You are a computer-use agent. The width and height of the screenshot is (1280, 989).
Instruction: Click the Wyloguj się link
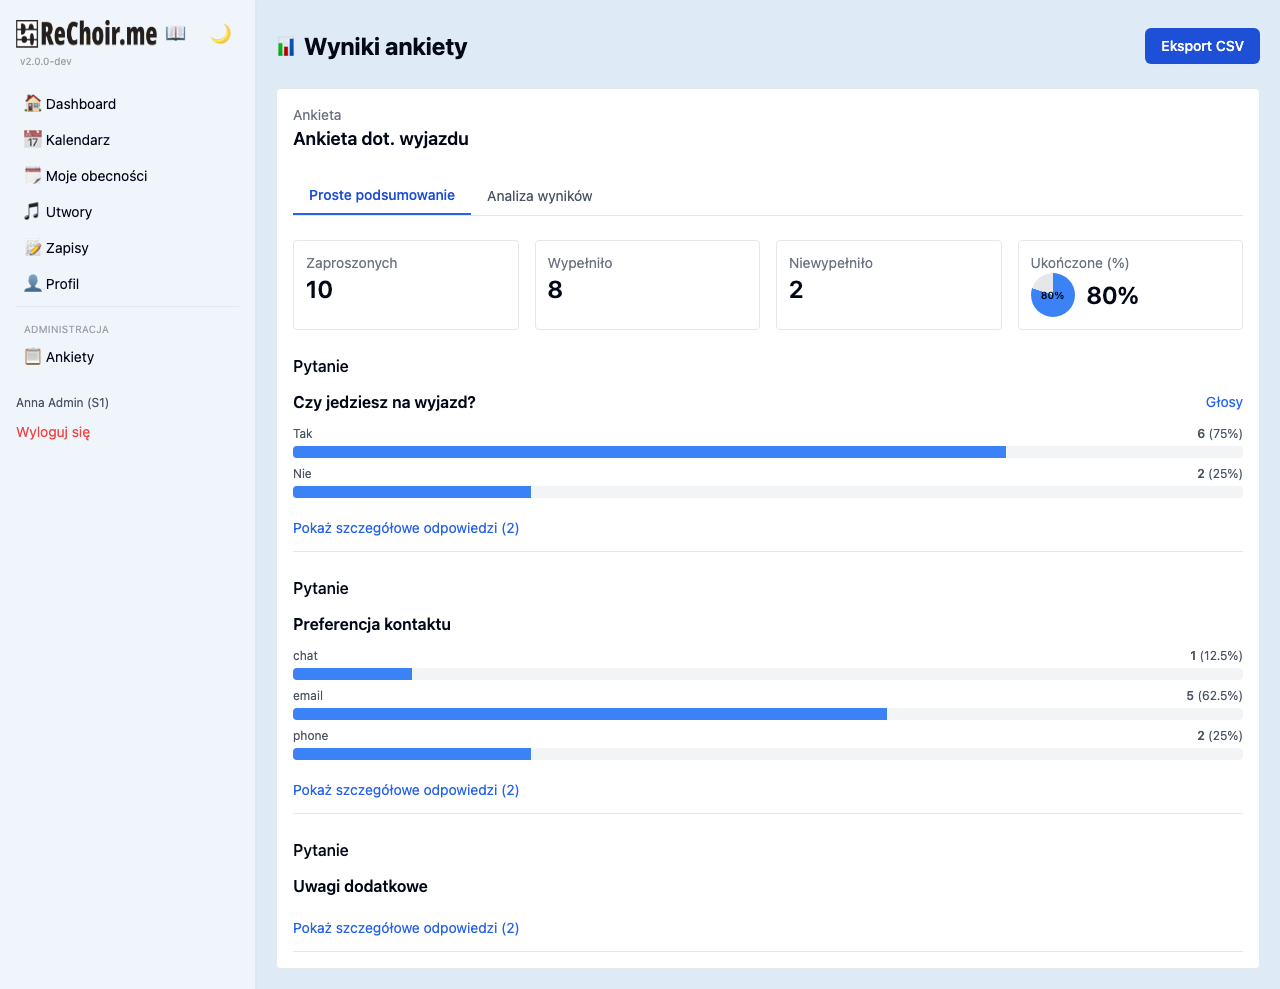53,432
